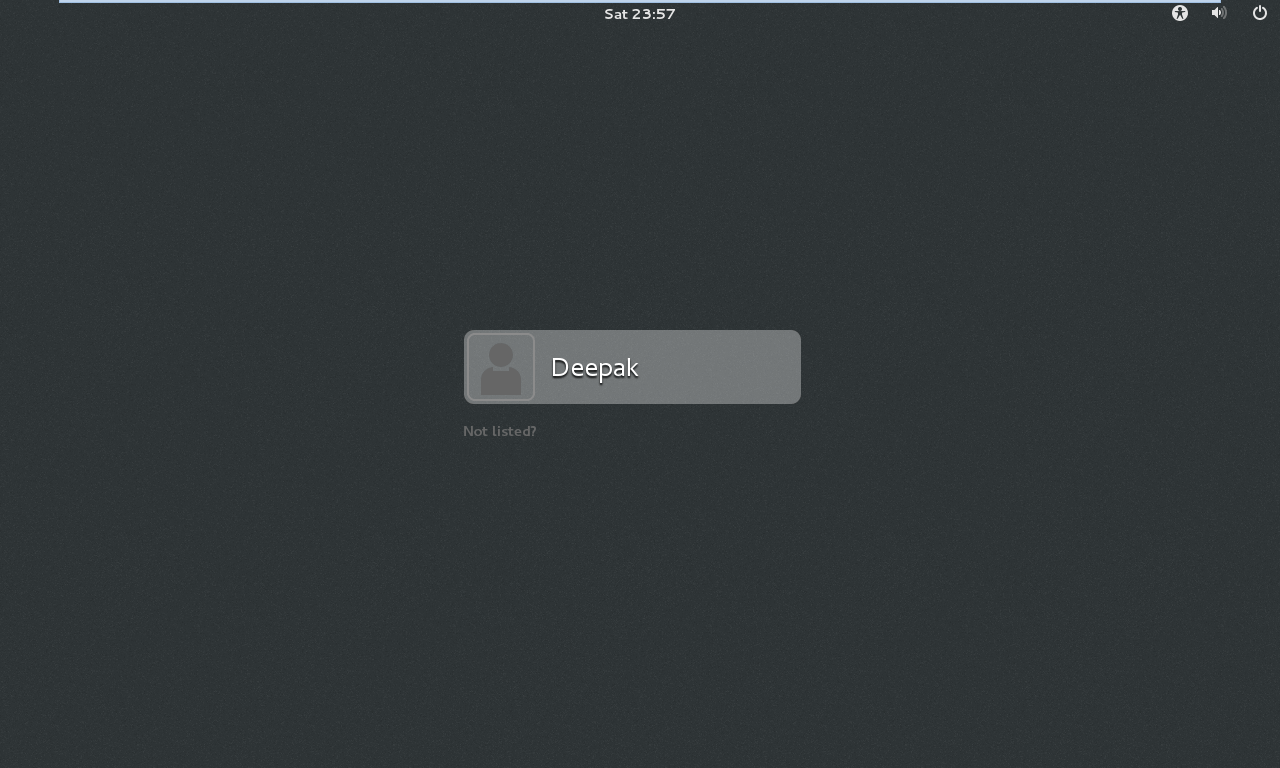This screenshot has height=768, width=1280.
Task: Click the day and time in panel
Action: point(640,14)
